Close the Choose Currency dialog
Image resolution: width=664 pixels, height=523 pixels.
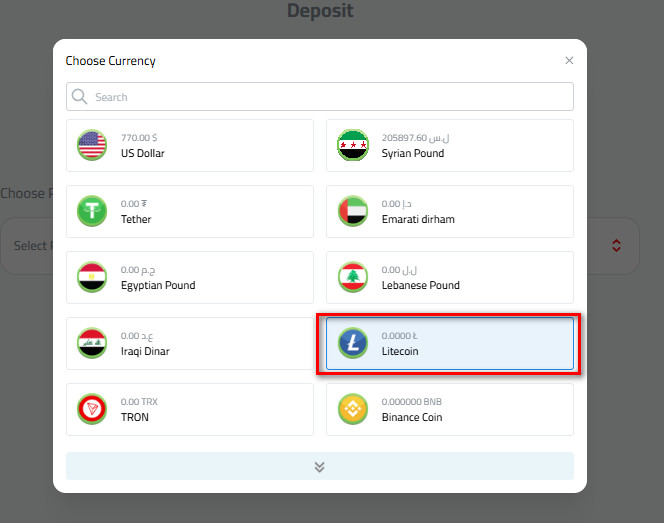pos(569,61)
